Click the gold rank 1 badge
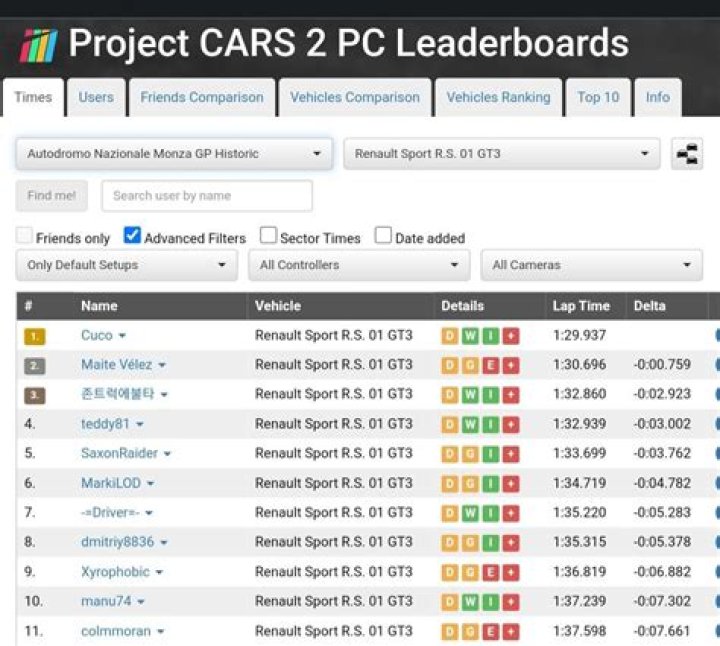Image resolution: width=720 pixels, height=646 pixels. (34, 336)
